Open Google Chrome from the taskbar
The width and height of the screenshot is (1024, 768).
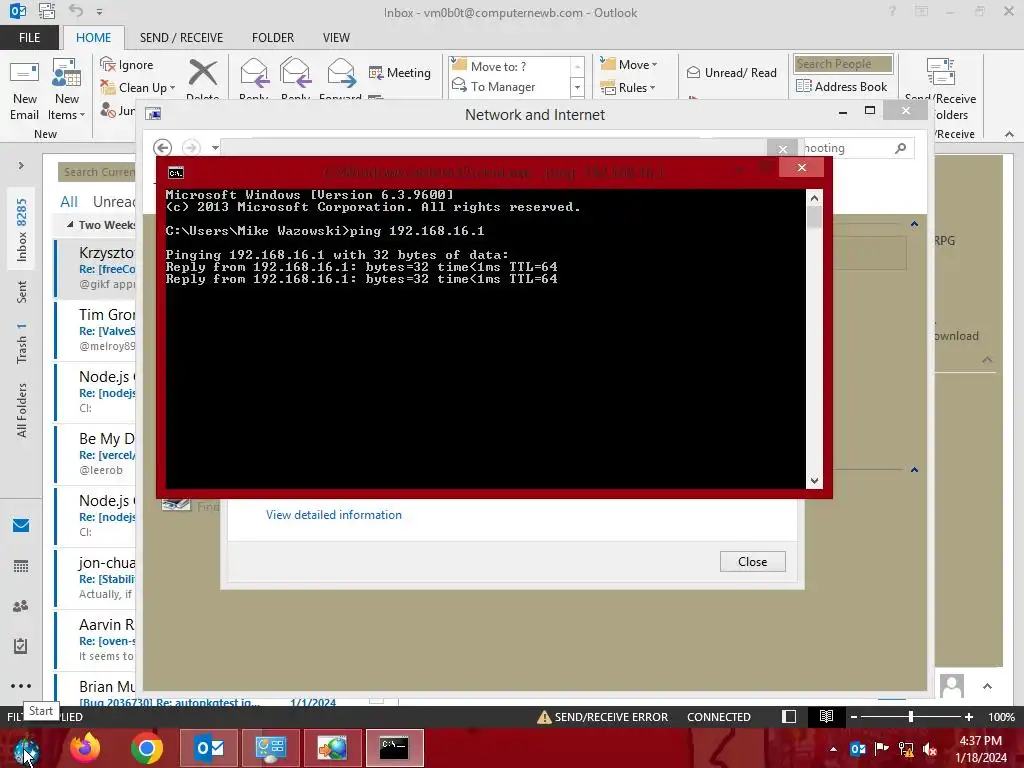click(x=146, y=748)
